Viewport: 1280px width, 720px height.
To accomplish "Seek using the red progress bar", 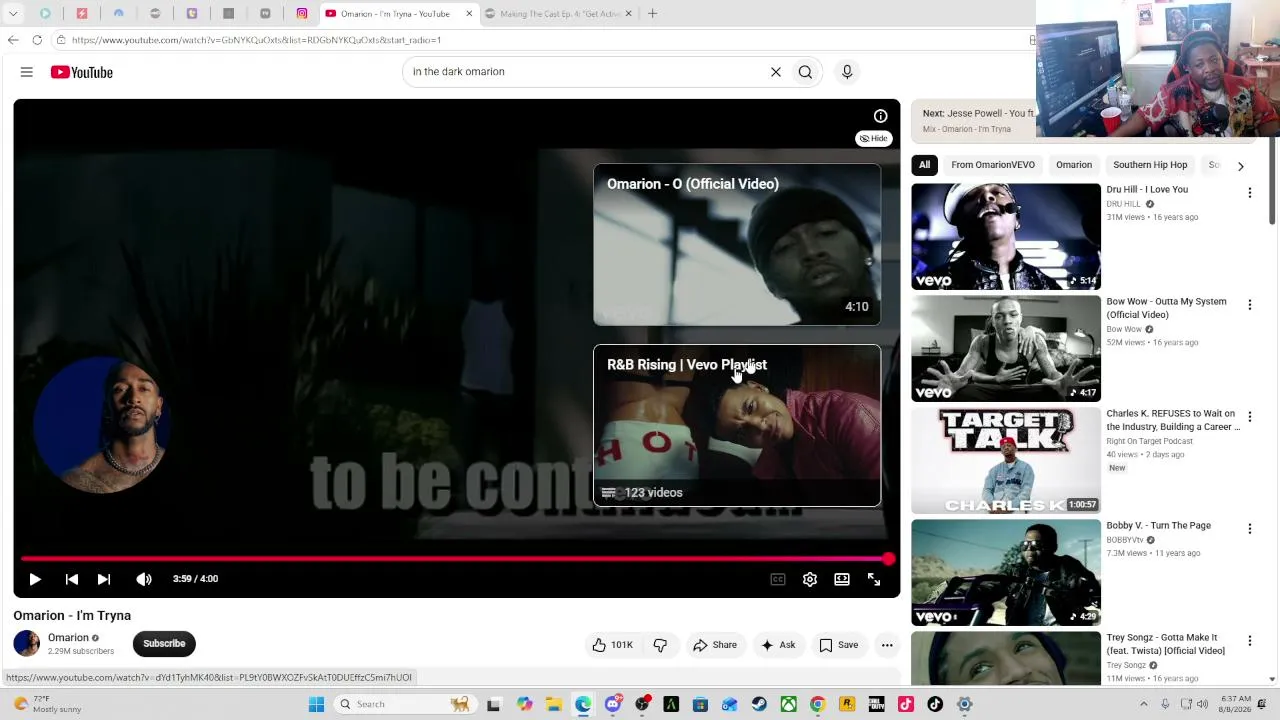I will coord(455,559).
